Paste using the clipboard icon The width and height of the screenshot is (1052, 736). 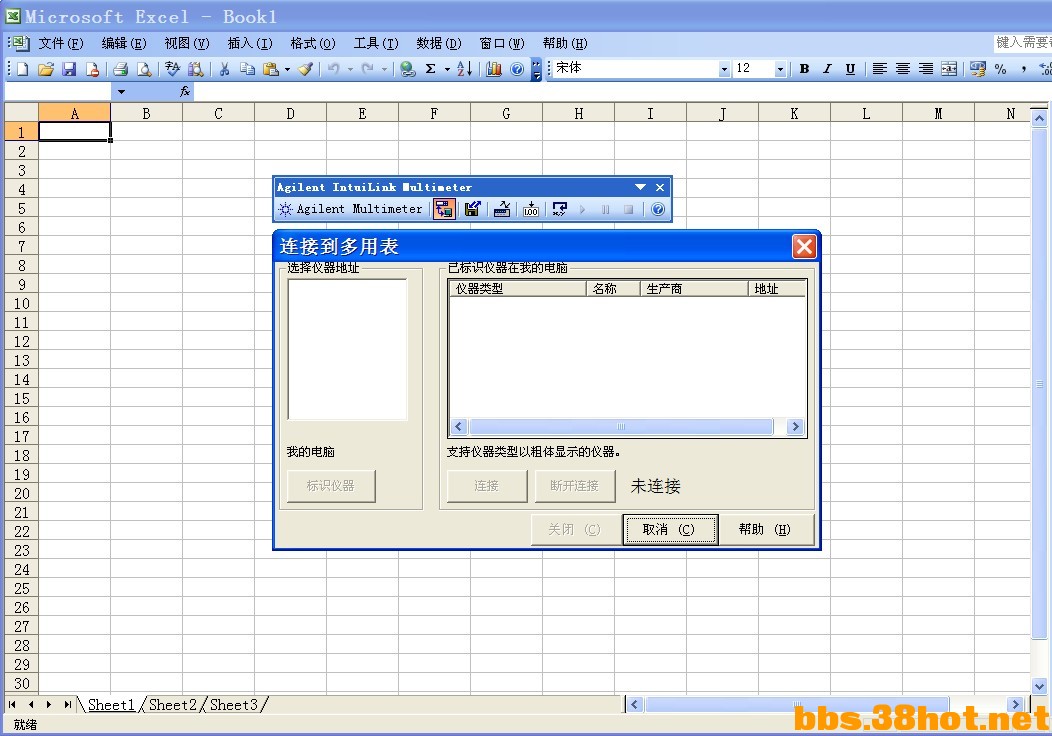tap(271, 69)
